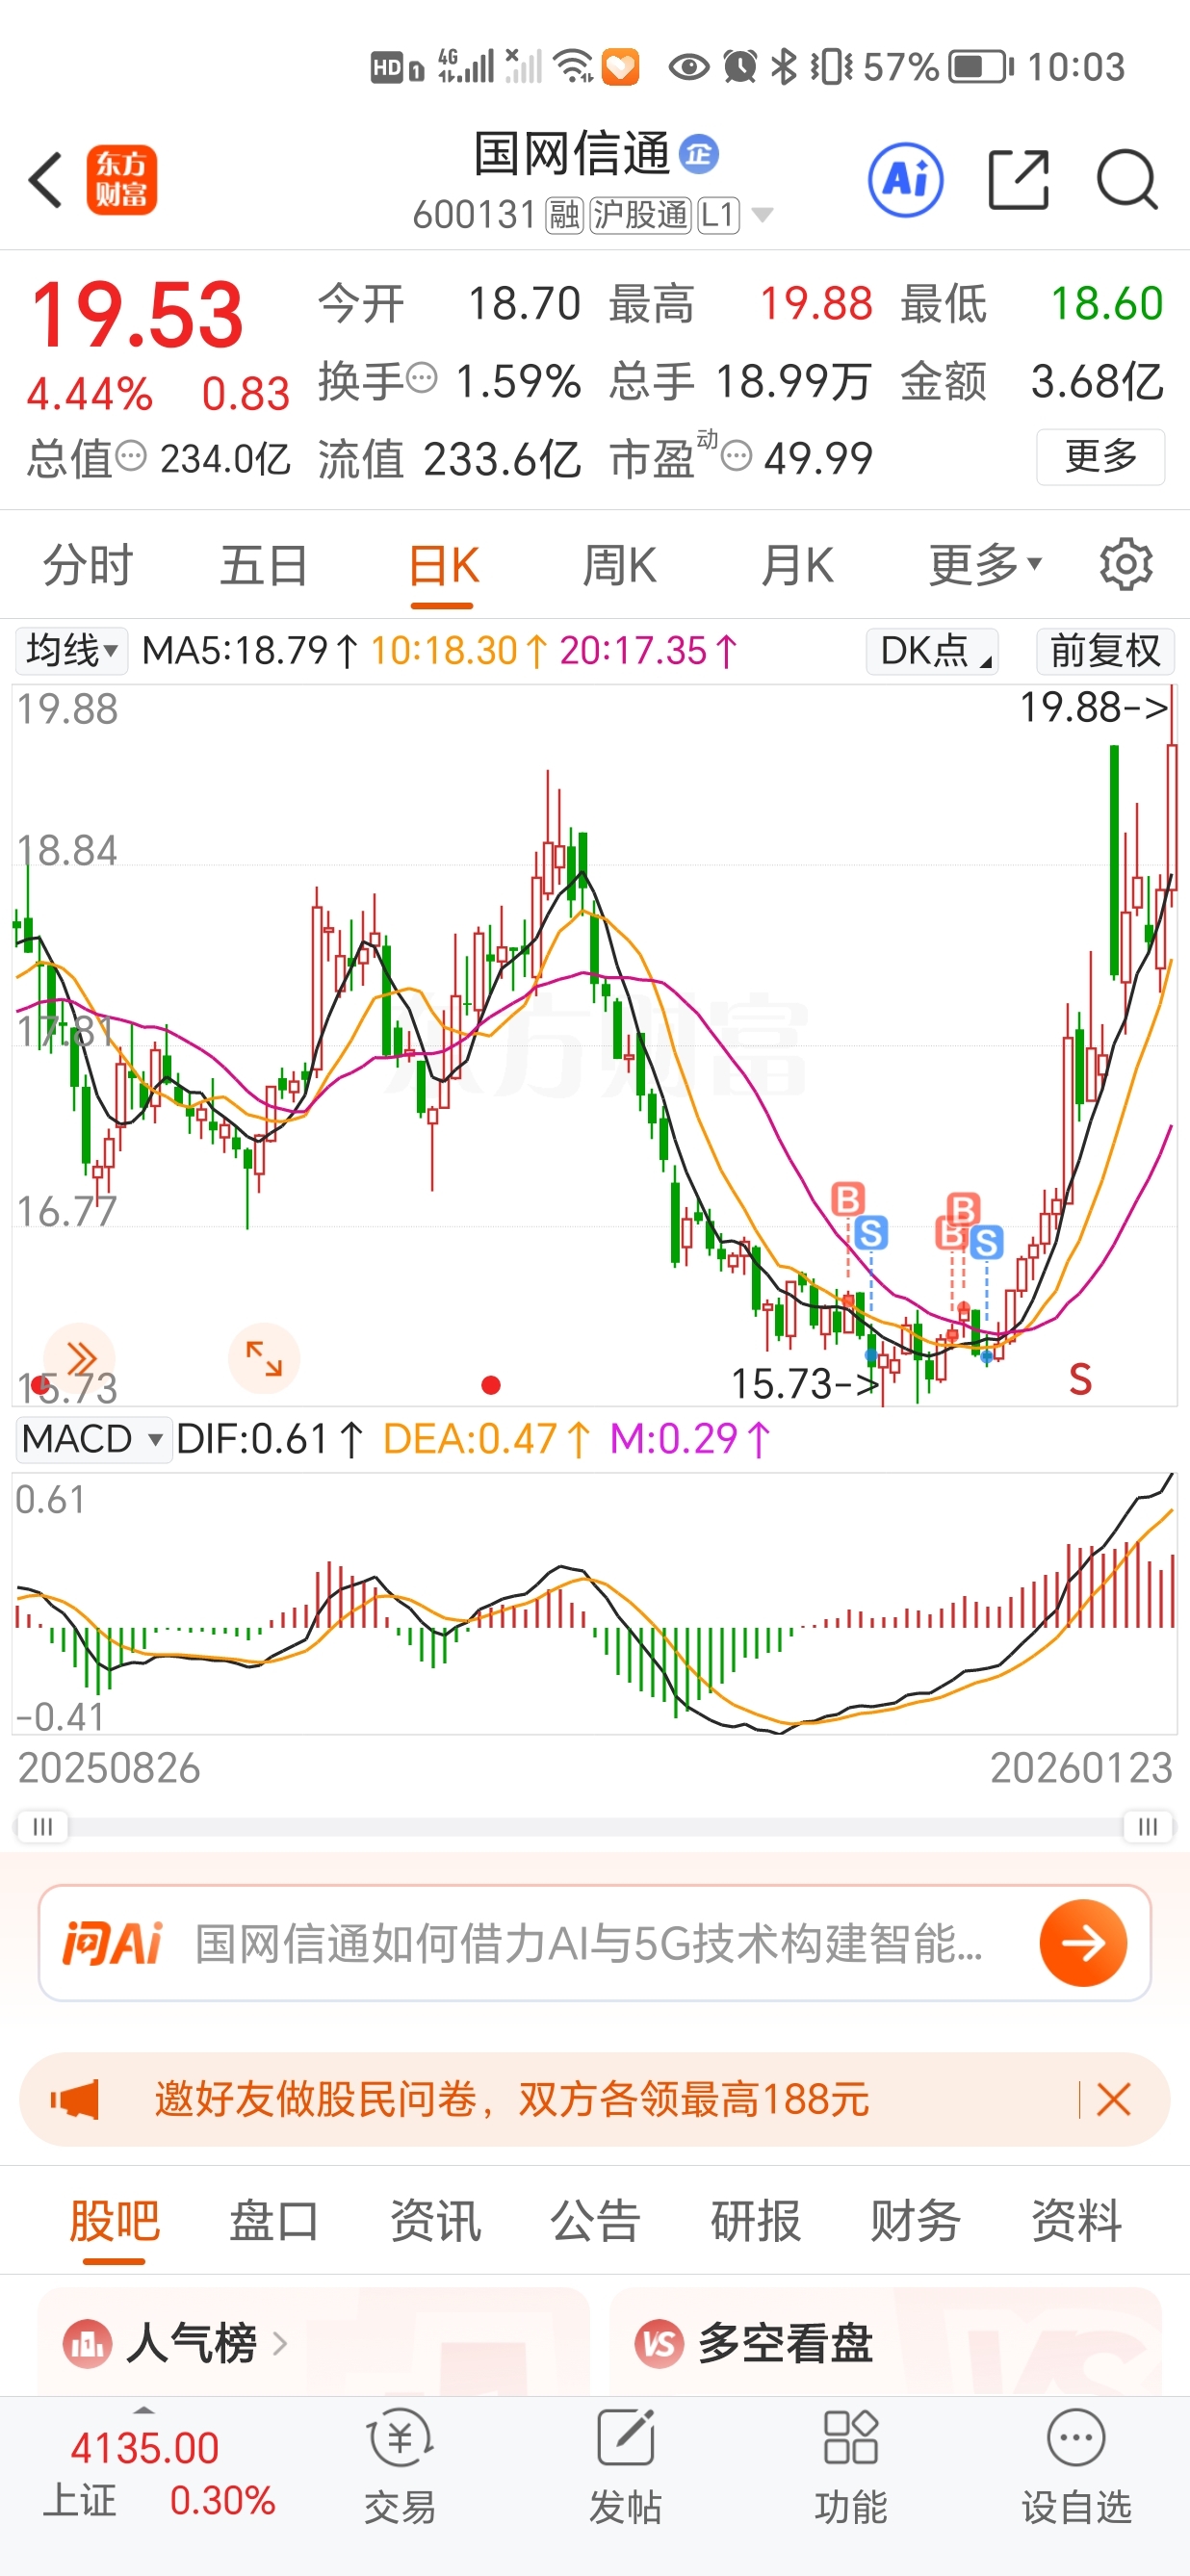The image size is (1190, 2576).
Task: Close the survey invitation banner
Action: click(1113, 2099)
